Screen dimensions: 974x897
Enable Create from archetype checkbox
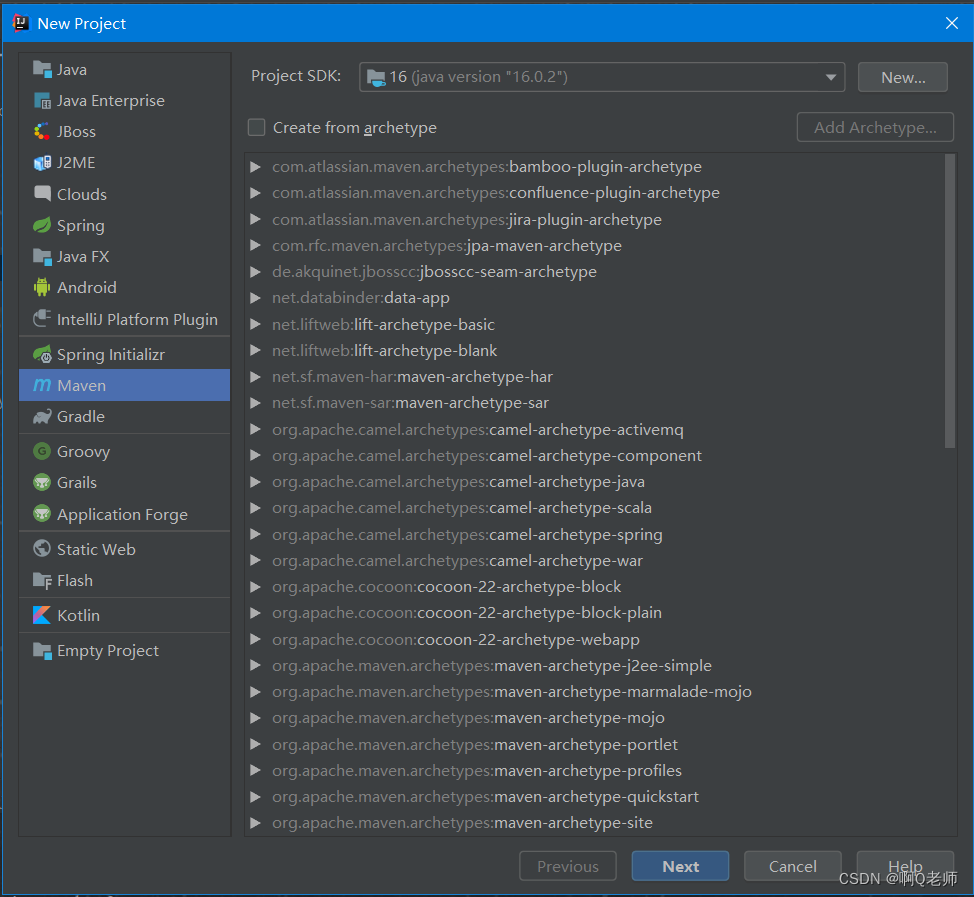pos(257,127)
